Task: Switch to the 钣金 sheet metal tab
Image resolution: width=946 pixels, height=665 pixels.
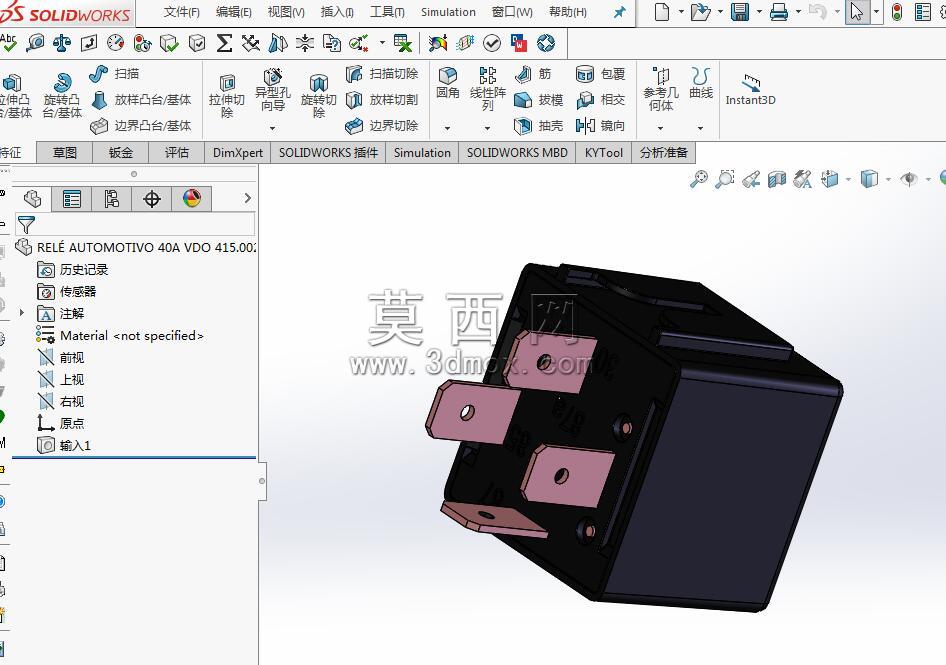Action: click(121, 153)
